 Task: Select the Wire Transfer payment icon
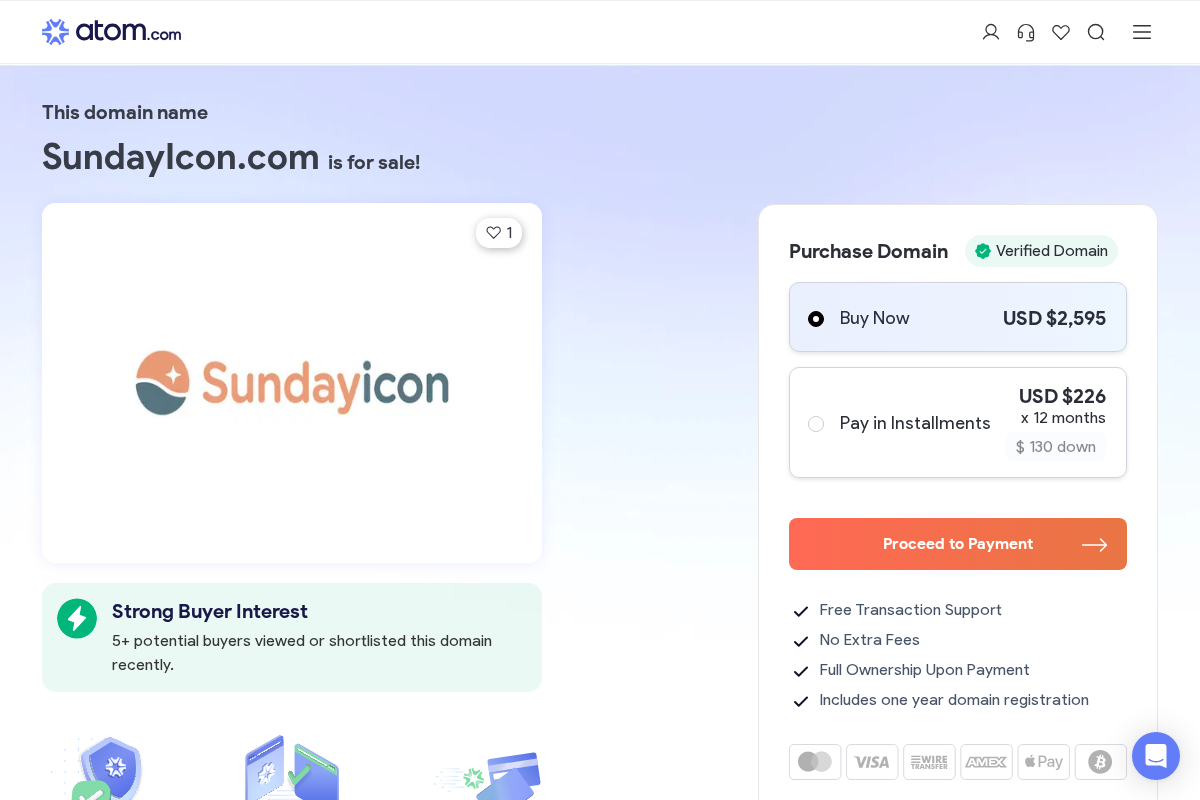click(929, 761)
